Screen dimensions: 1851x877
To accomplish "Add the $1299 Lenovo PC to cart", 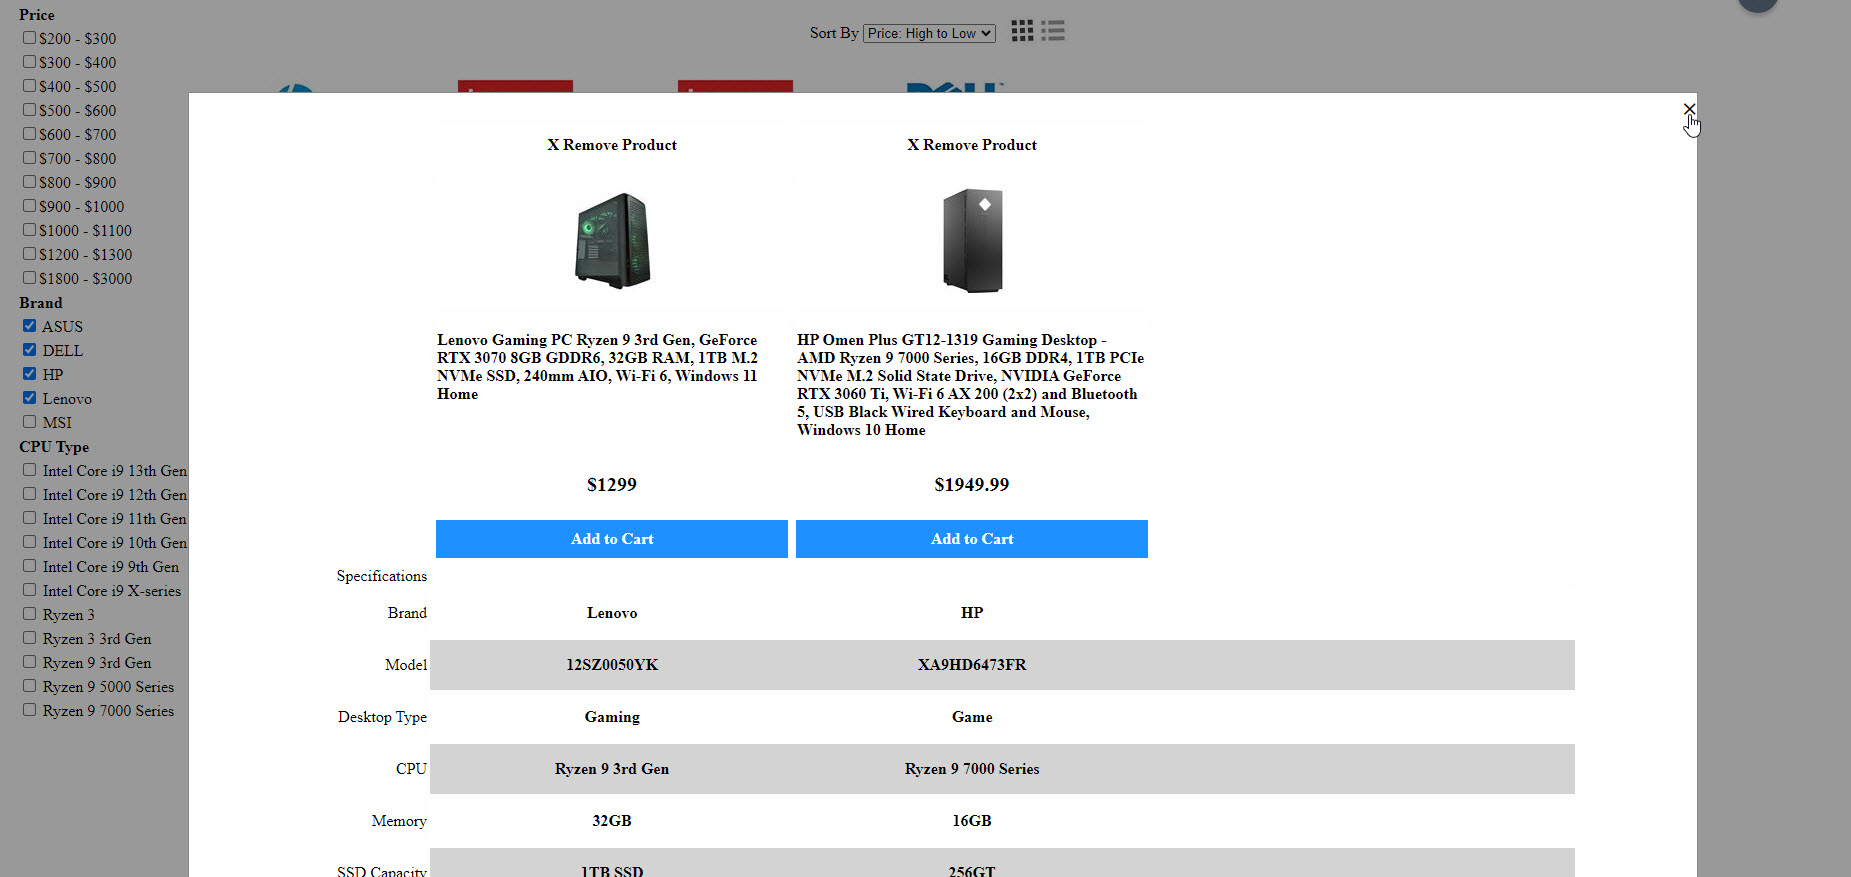I will pyautogui.click(x=611, y=539).
